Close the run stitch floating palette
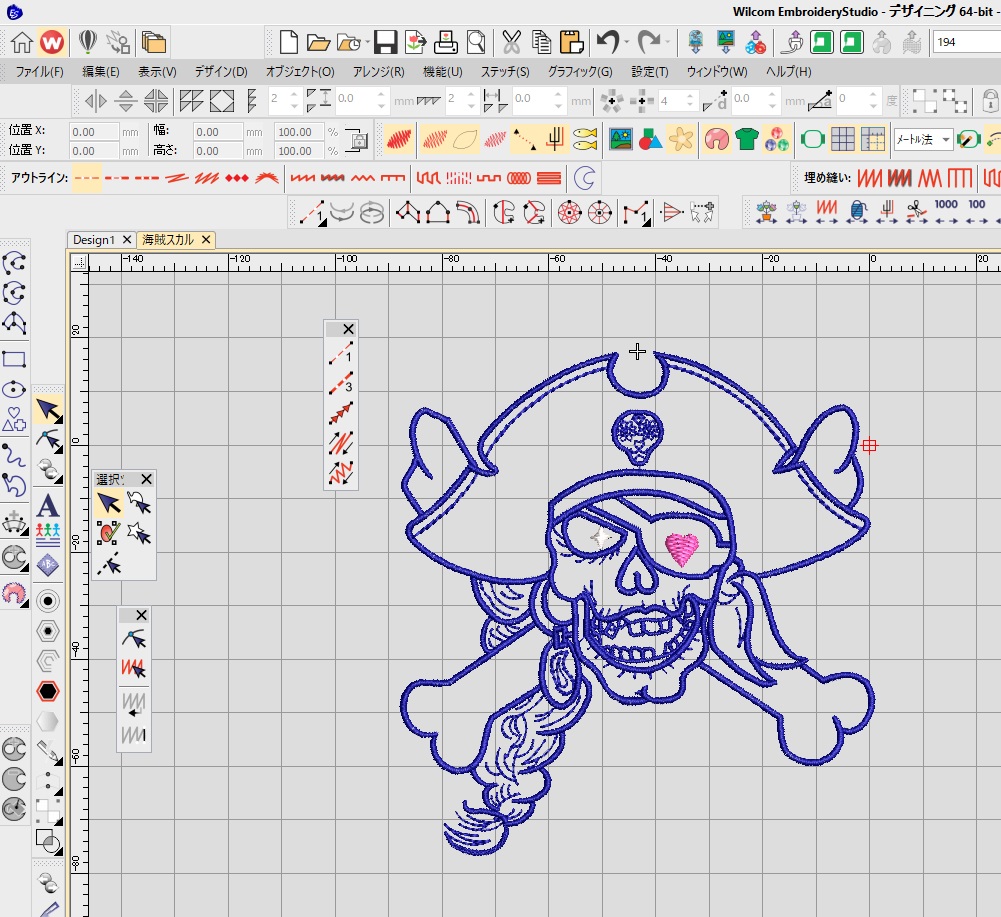 click(x=348, y=329)
